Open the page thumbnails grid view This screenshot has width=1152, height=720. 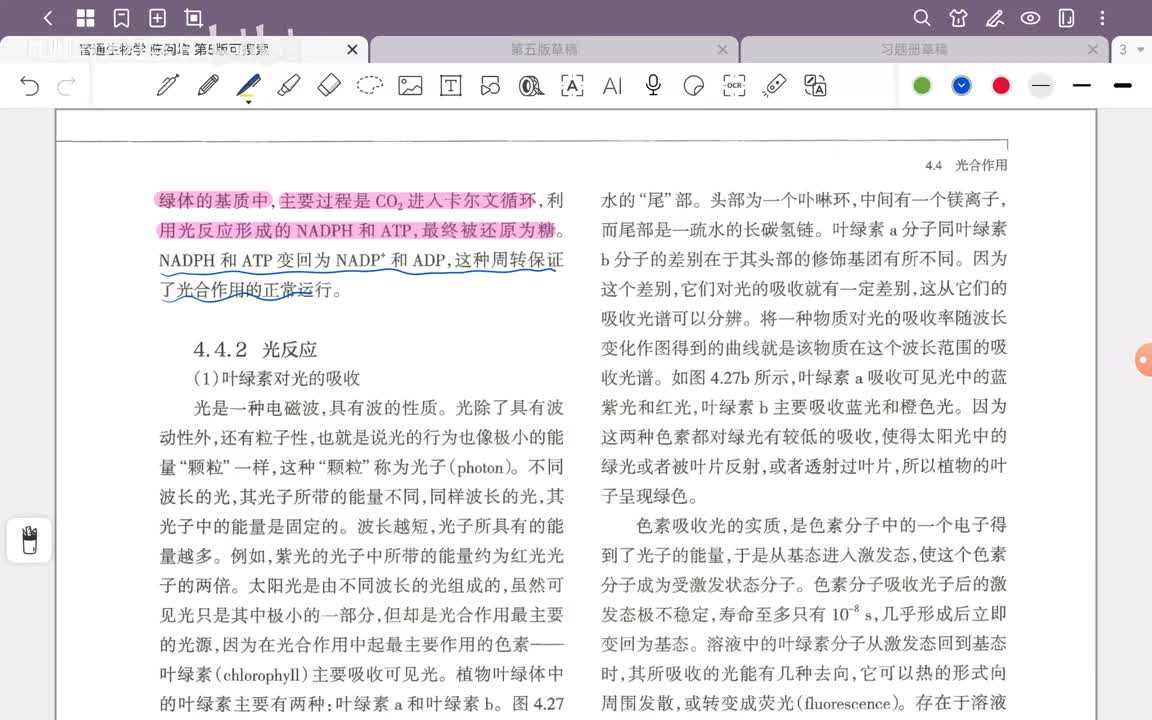(85, 18)
